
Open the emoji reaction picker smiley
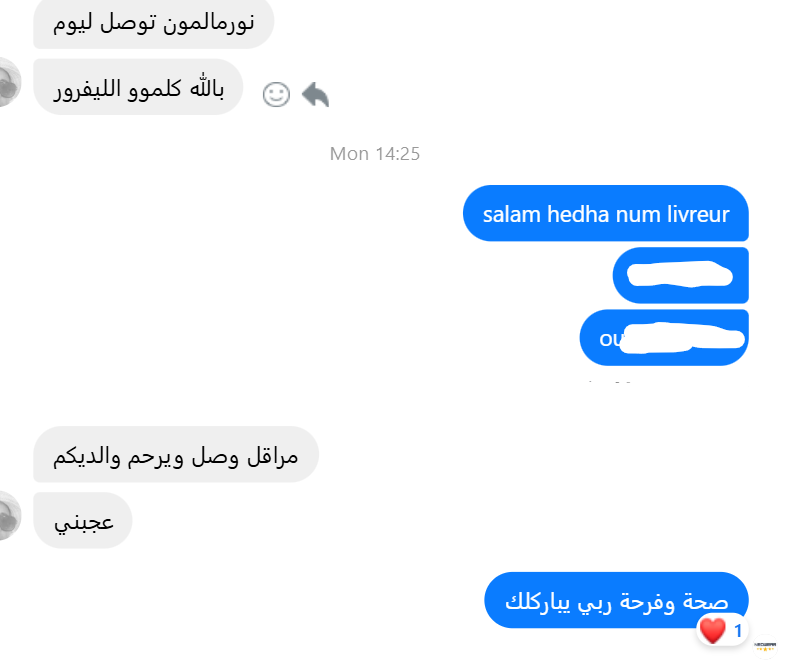pos(276,94)
